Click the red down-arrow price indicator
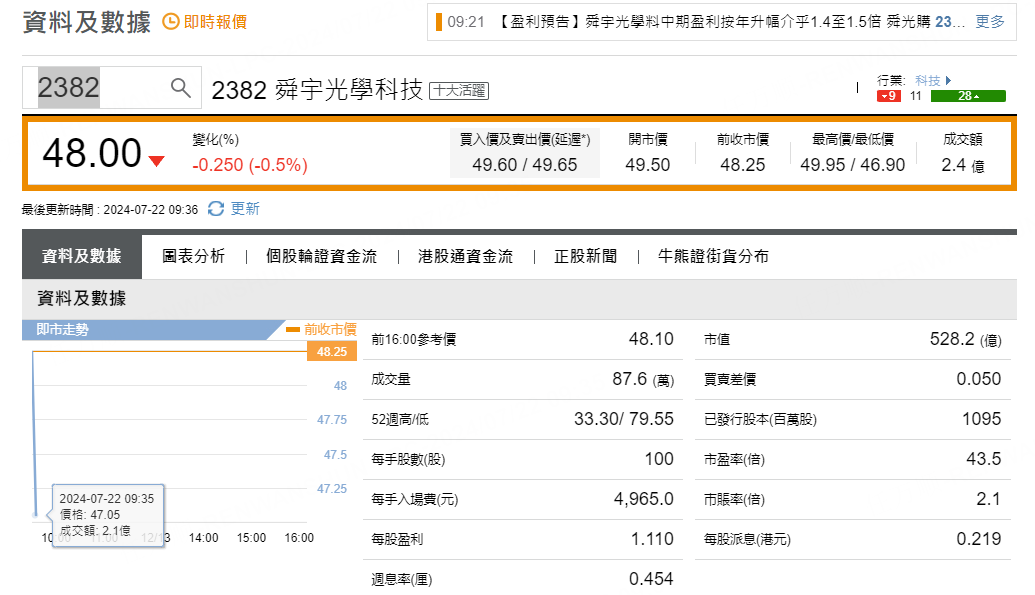This screenshot has width=1035, height=595. coord(156,161)
